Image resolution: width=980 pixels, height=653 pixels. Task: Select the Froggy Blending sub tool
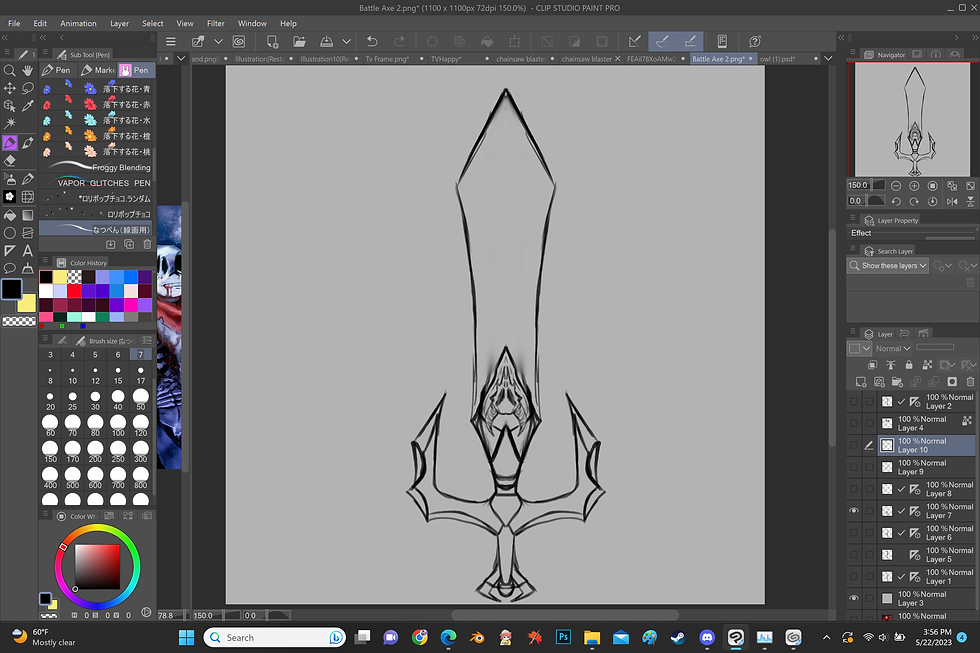click(x=97, y=167)
